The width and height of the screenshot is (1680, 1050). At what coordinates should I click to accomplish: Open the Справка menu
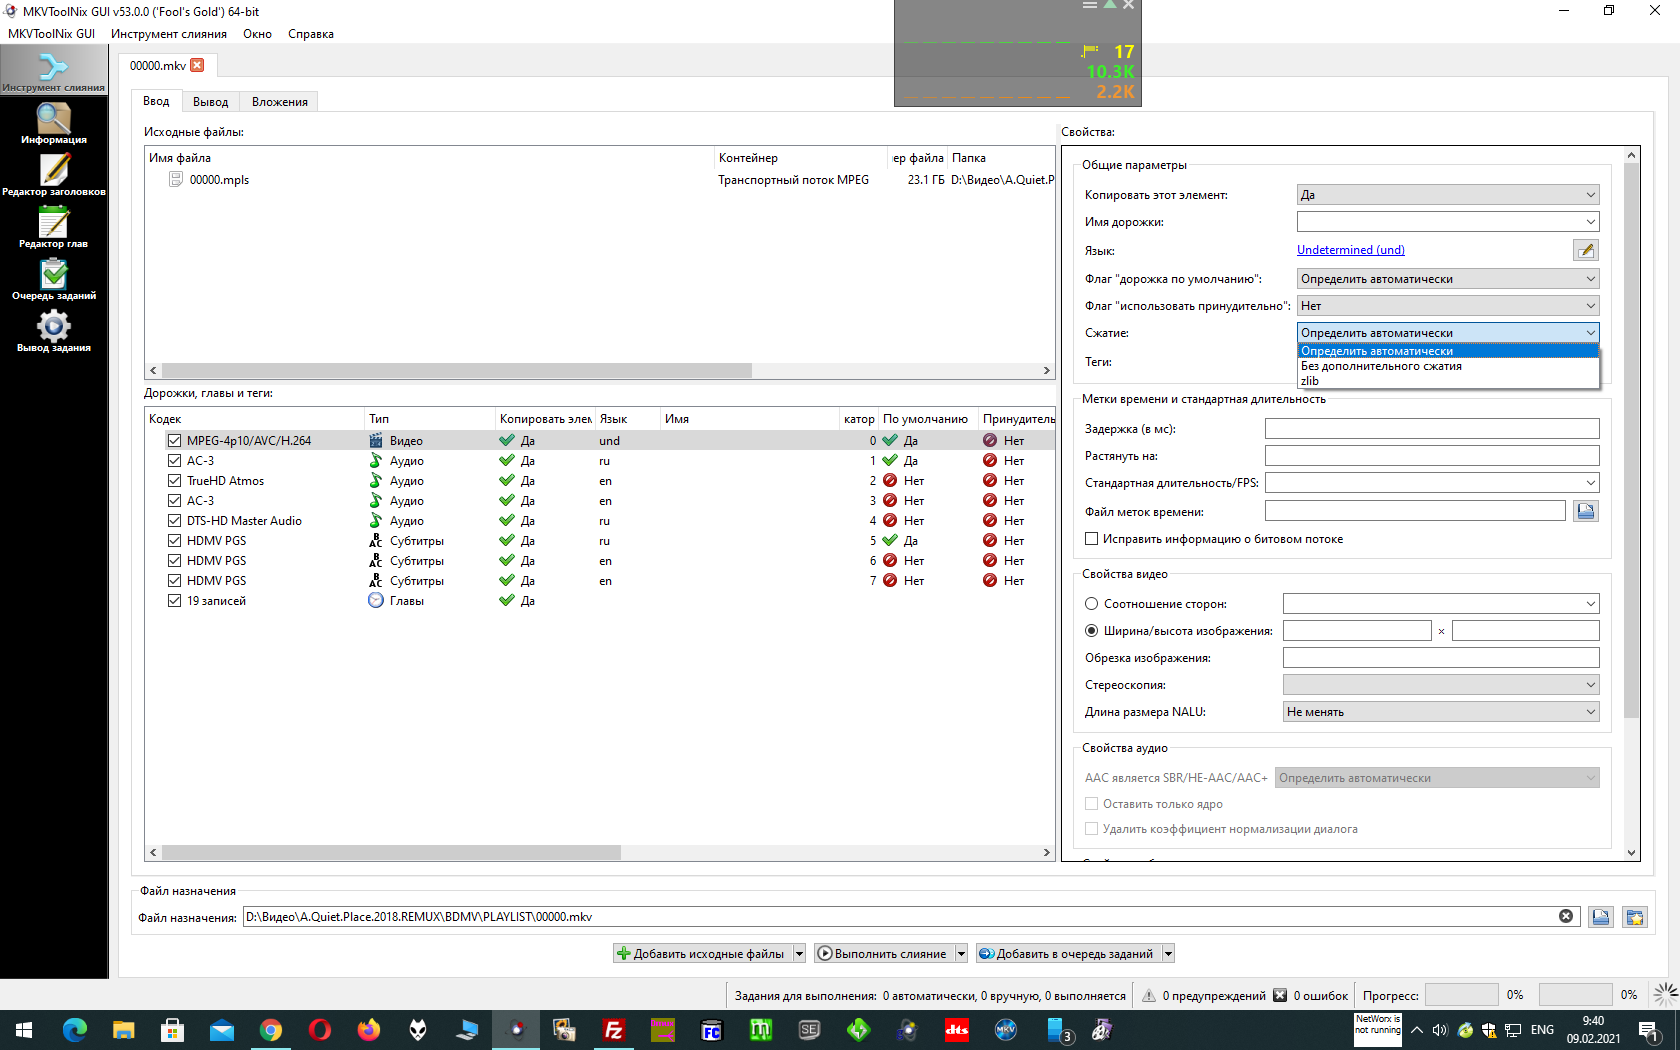point(311,34)
